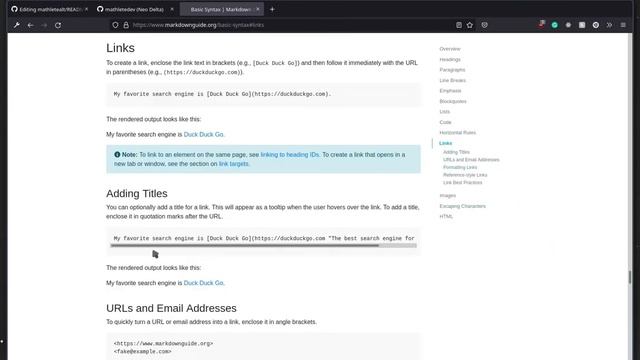The width and height of the screenshot is (640, 360).
Task: Go to Formatting Links sidebar sub-item
Action: click(460, 167)
